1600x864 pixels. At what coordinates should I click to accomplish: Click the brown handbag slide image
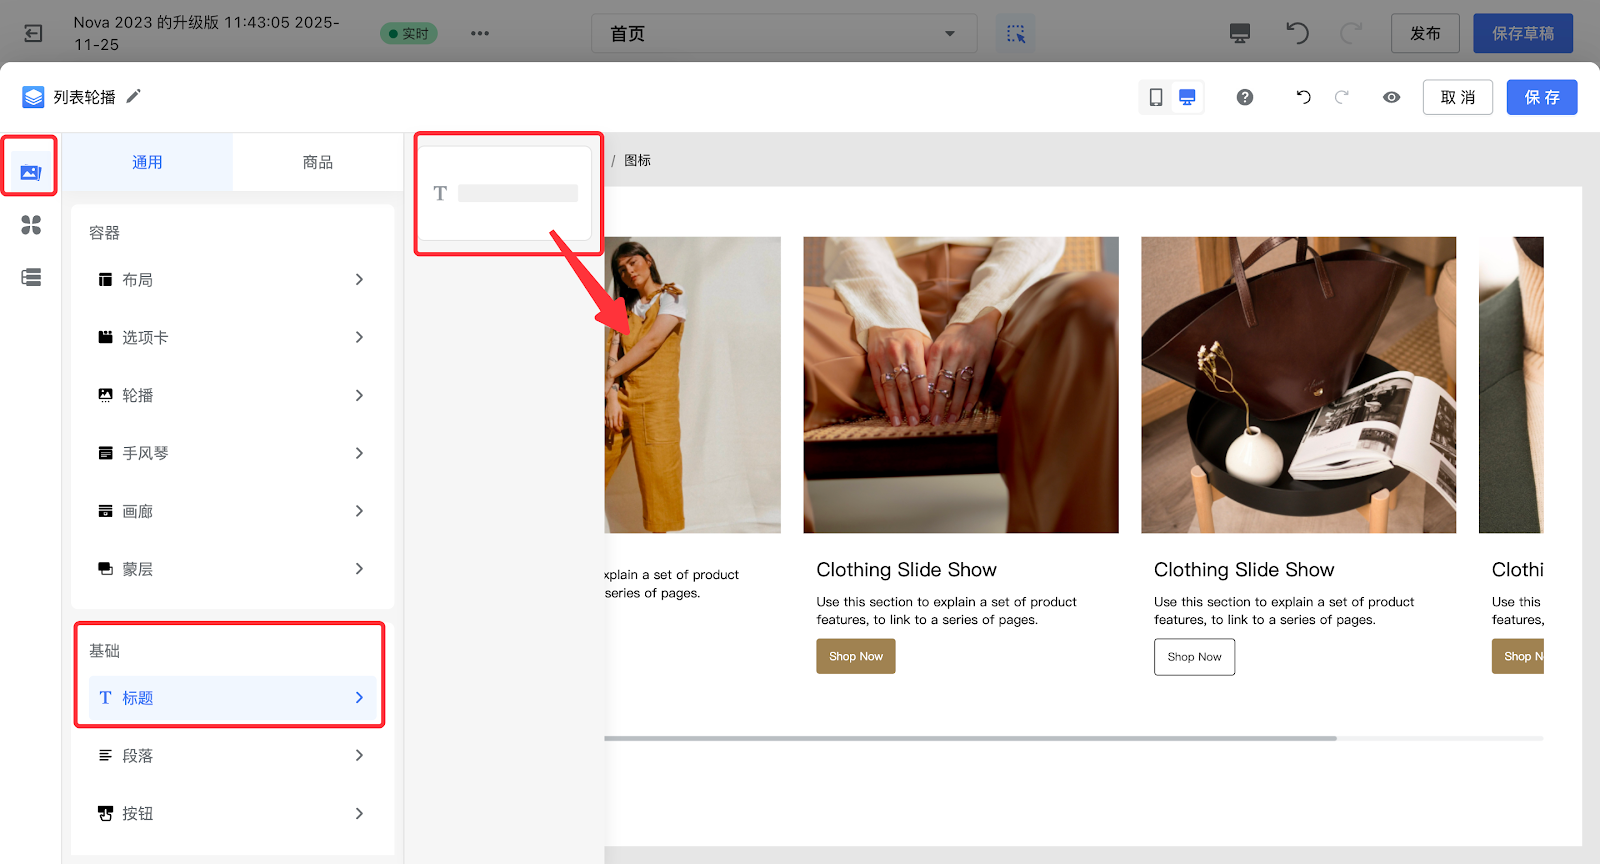click(x=1298, y=385)
